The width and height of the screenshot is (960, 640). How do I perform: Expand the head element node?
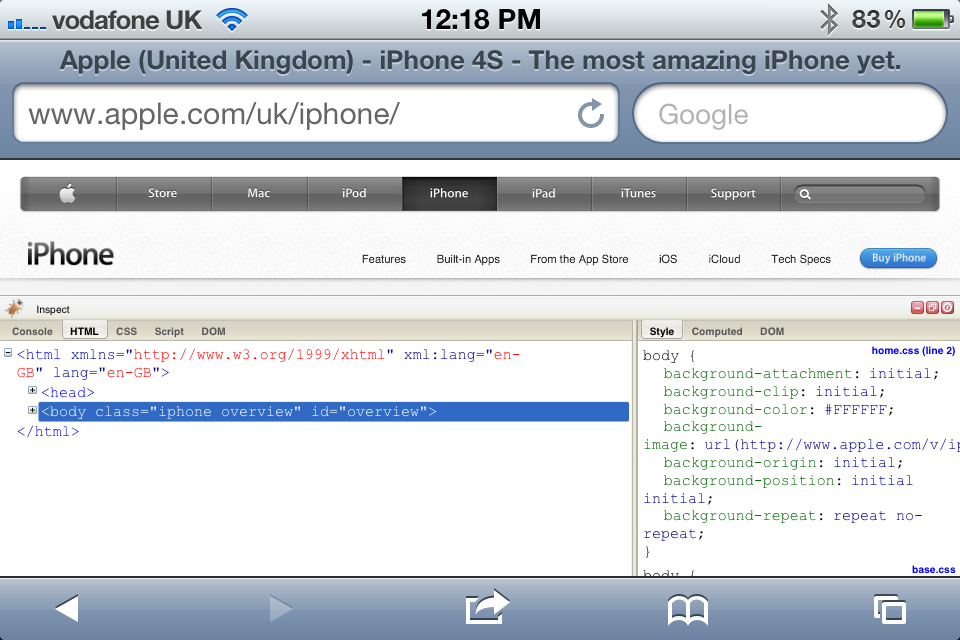pyautogui.click(x=32, y=391)
